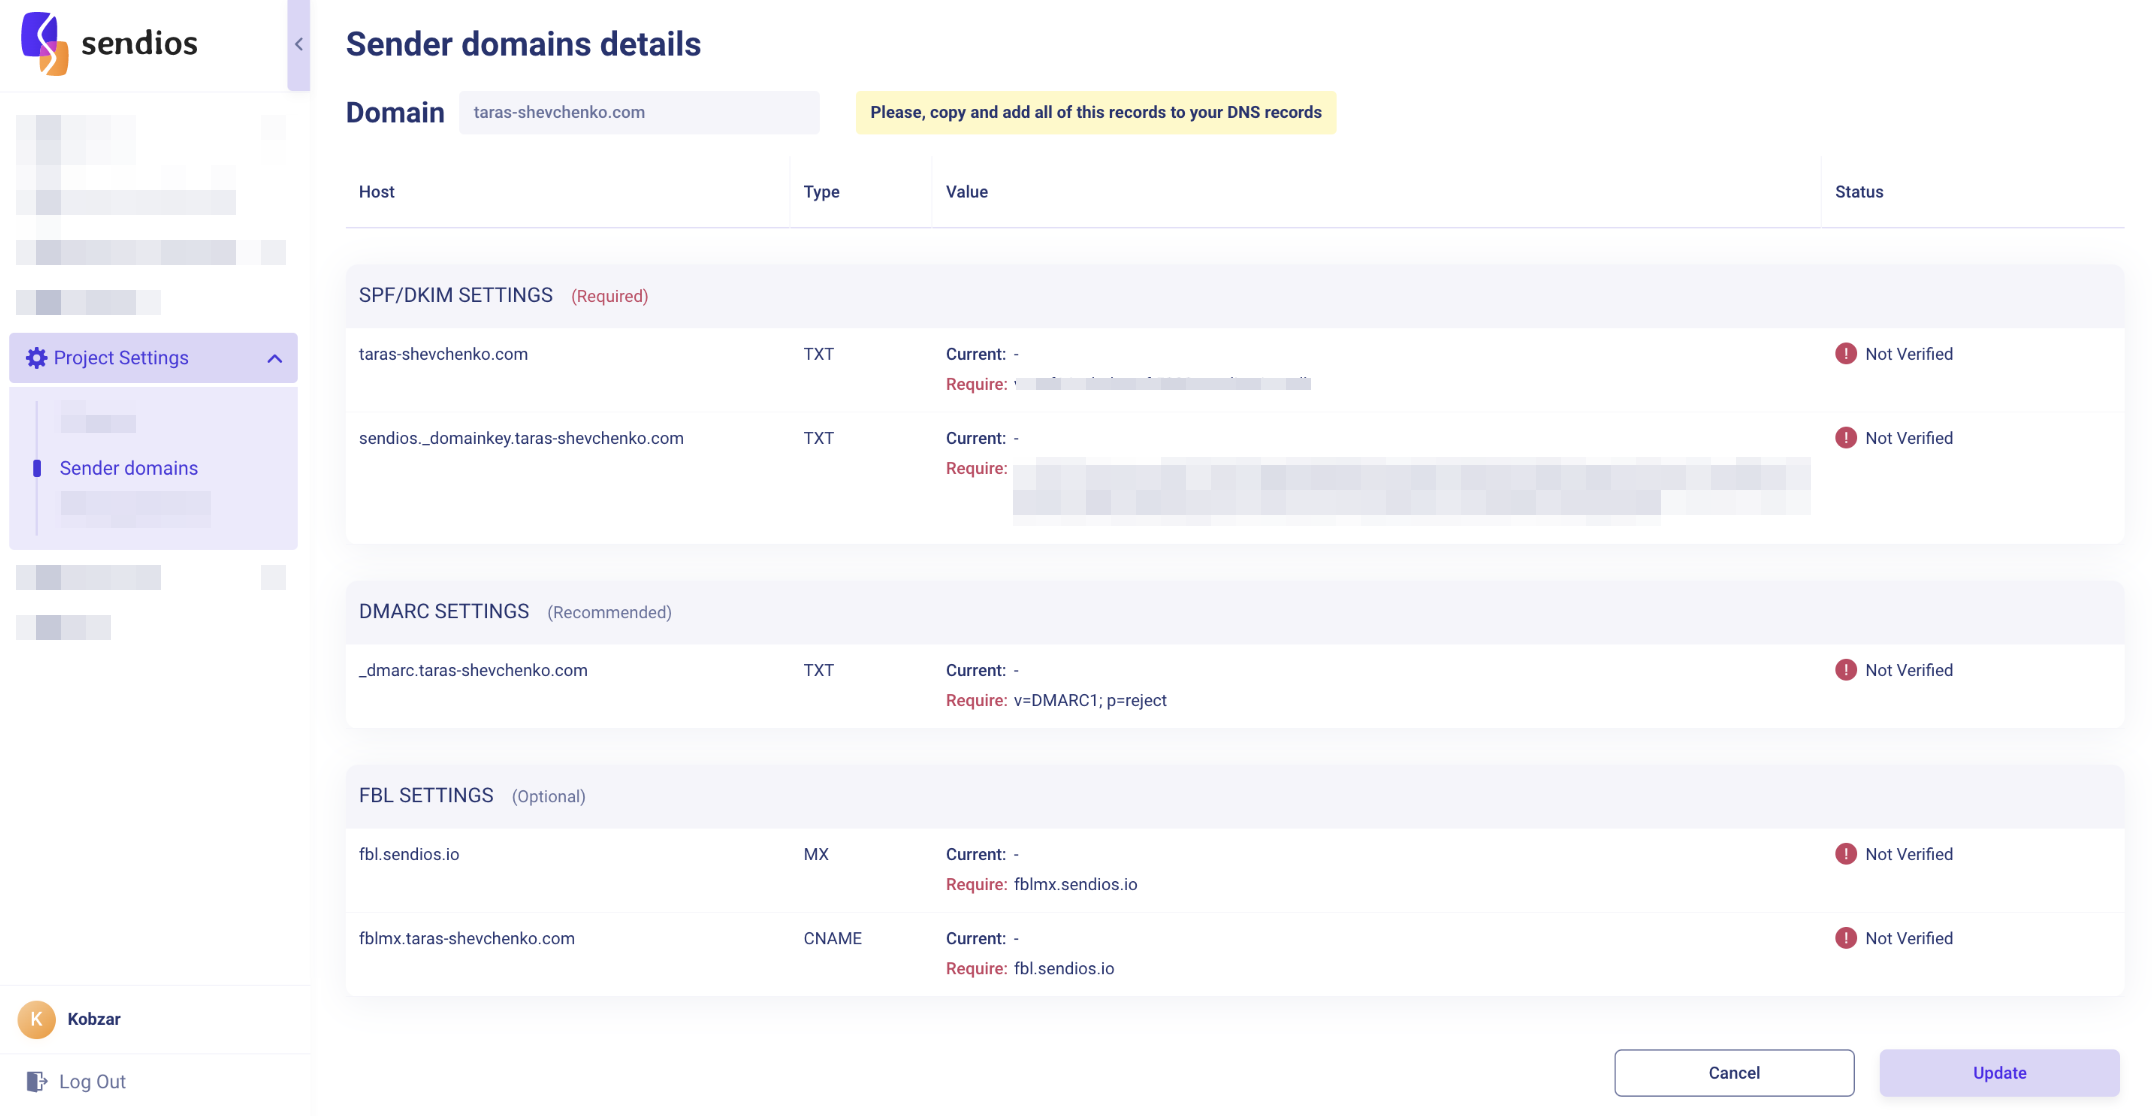This screenshot has height=1116, width=2152.
Task: Click the DKIM record Not Verified icon
Action: [1846, 438]
